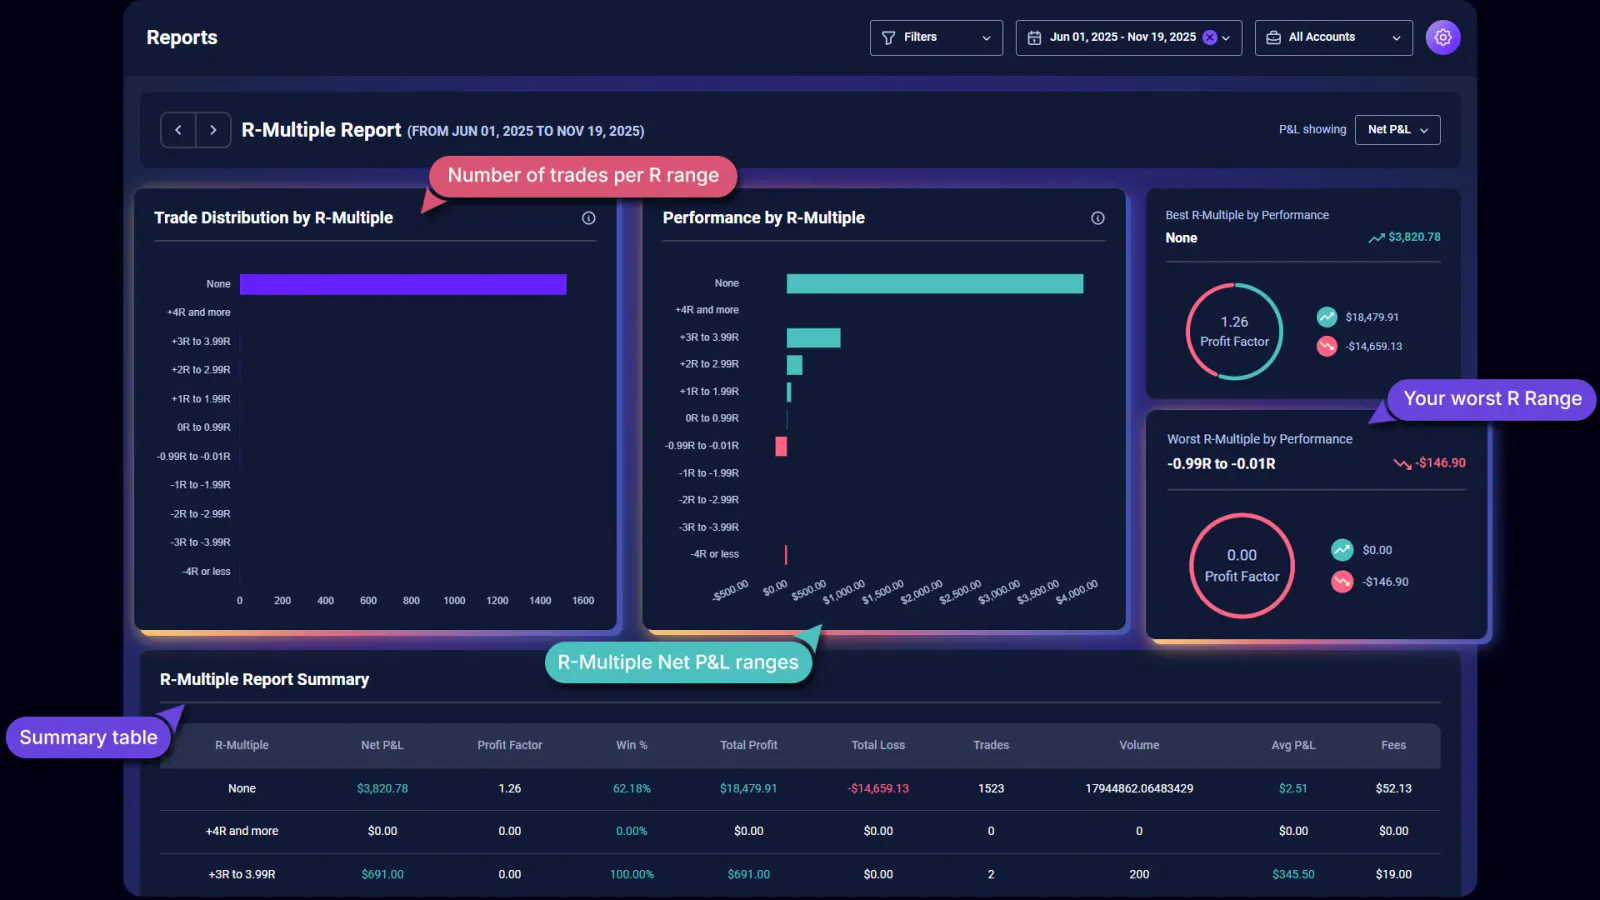
Task: Click the +2R to 2.99R teal bar
Action: (795, 365)
